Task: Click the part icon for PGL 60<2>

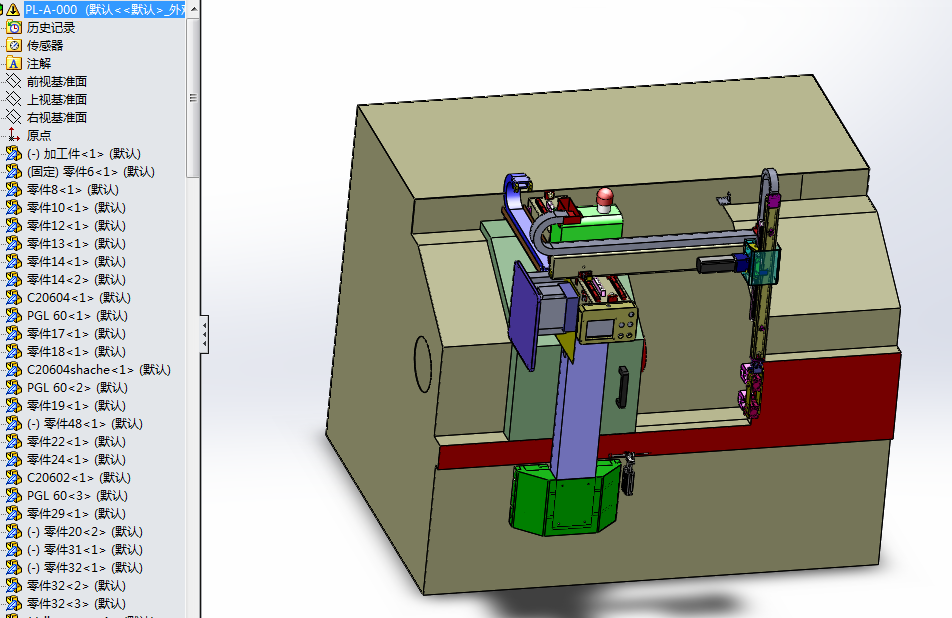Action: point(13,387)
